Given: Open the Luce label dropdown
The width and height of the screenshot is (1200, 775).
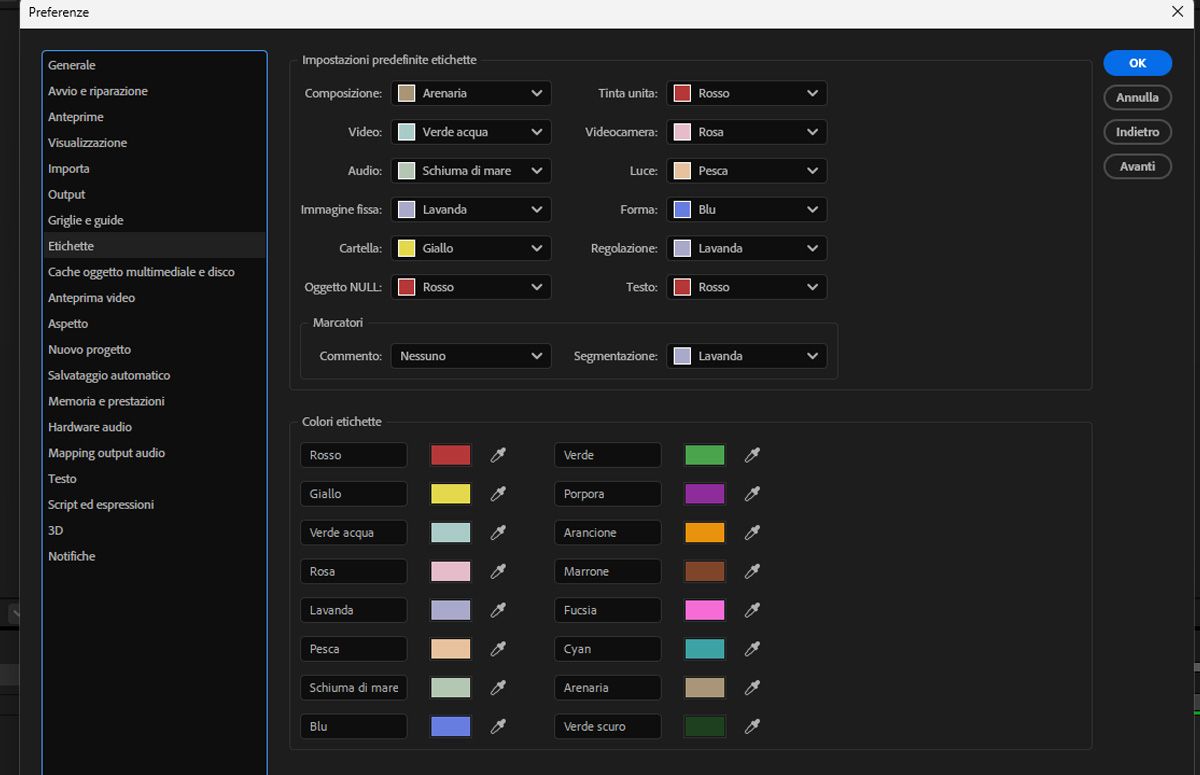Looking at the screenshot, I should point(747,171).
